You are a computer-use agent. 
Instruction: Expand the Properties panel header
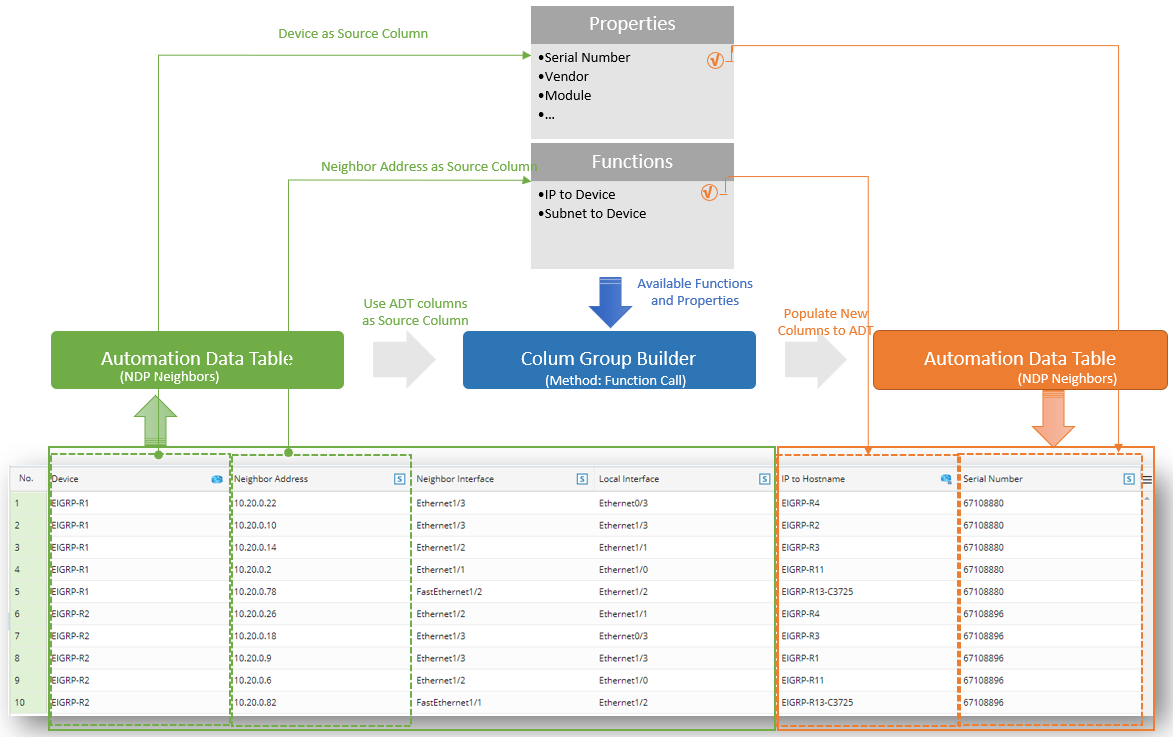point(632,24)
